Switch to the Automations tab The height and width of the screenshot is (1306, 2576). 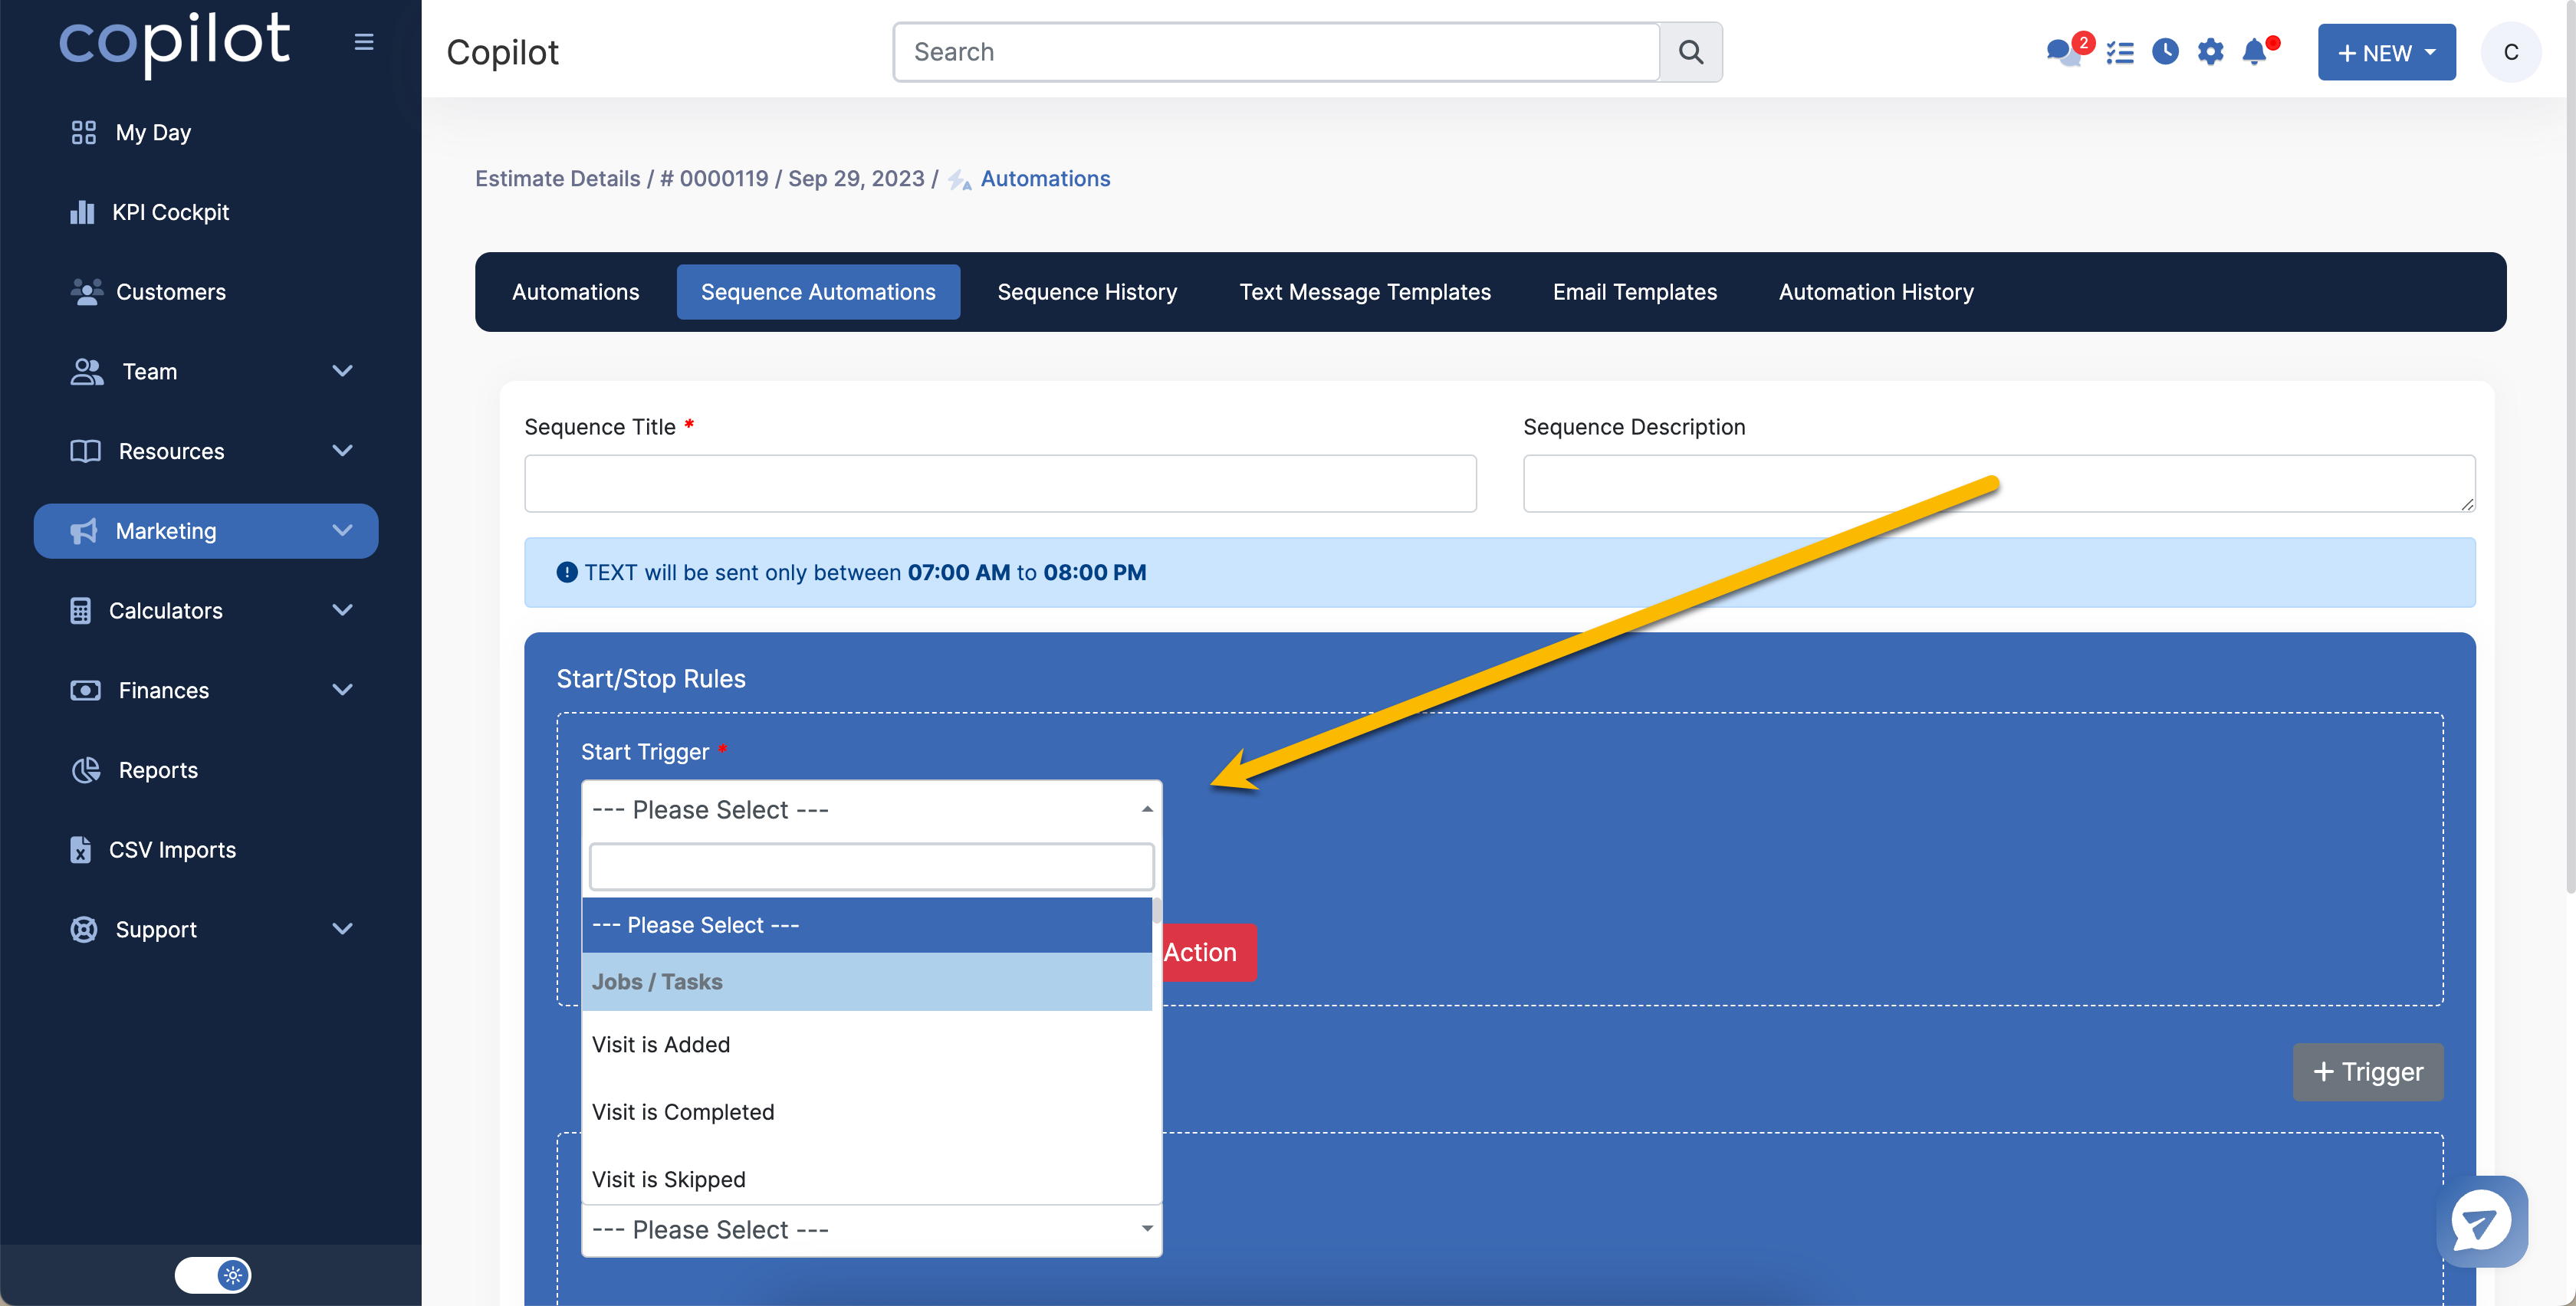tap(575, 292)
